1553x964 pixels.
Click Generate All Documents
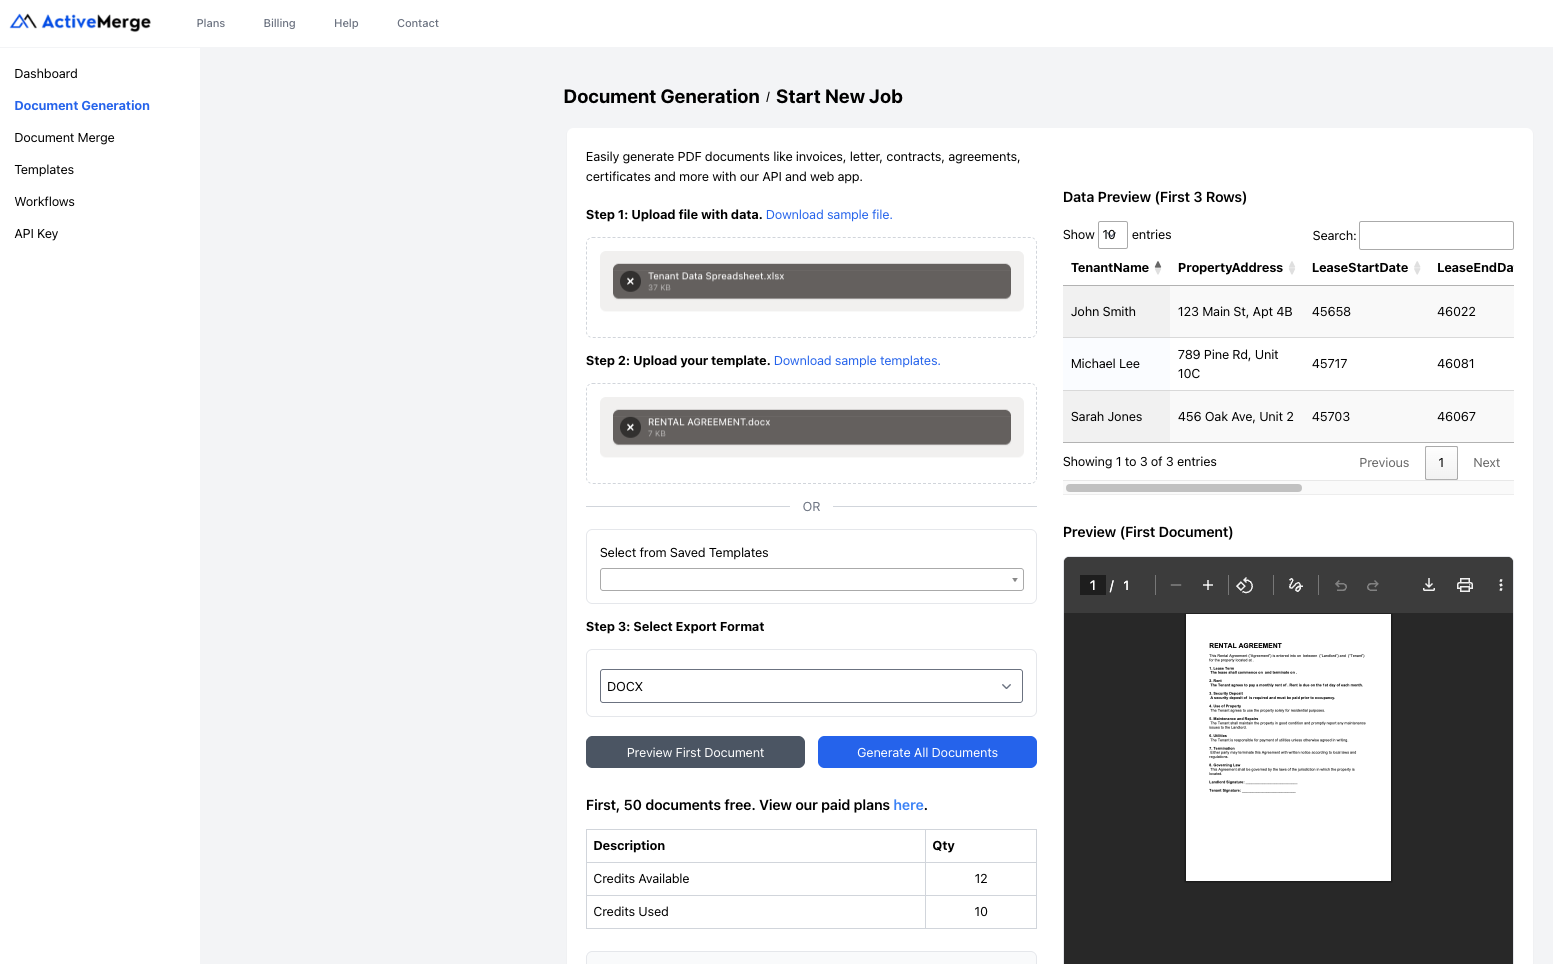(x=927, y=752)
